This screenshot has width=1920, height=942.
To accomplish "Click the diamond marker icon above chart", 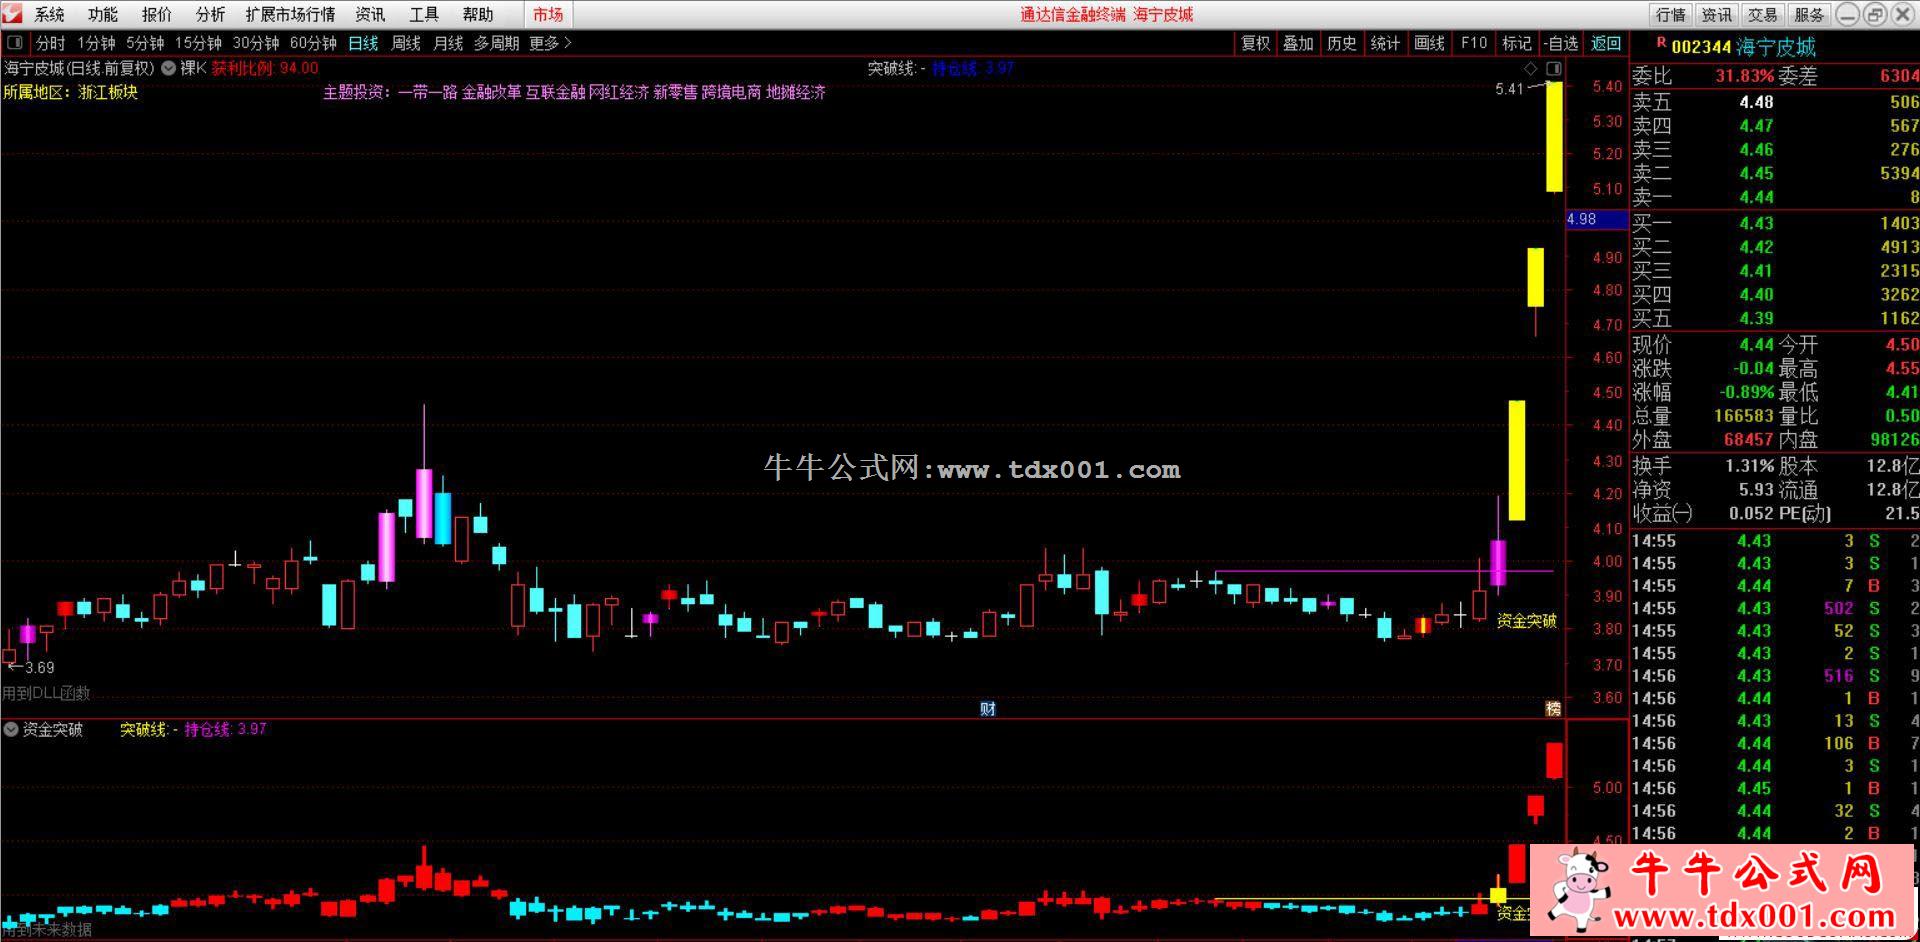I will point(1530,69).
